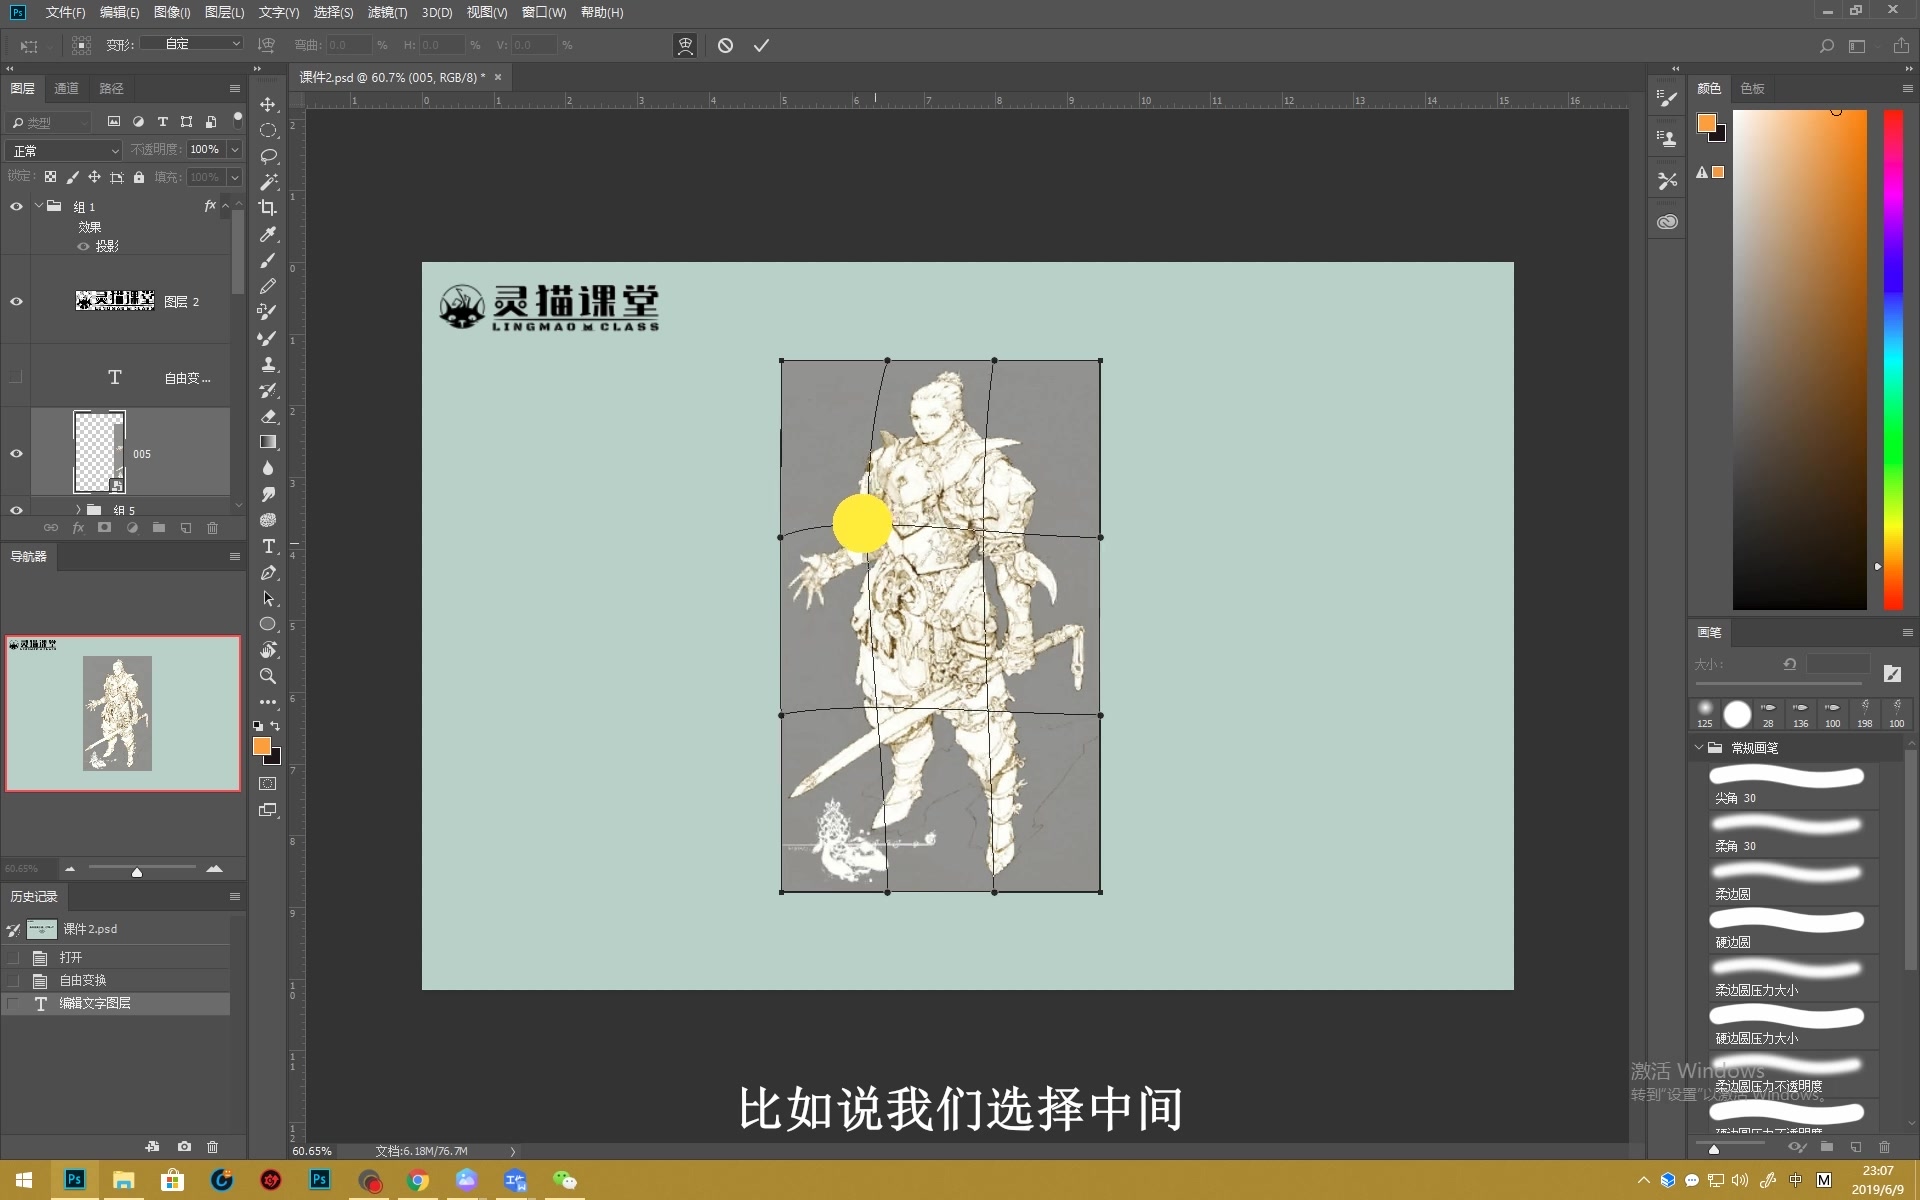The width and height of the screenshot is (1920, 1200).
Task: Open the search icon in options bar
Action: coord(1826,46)
